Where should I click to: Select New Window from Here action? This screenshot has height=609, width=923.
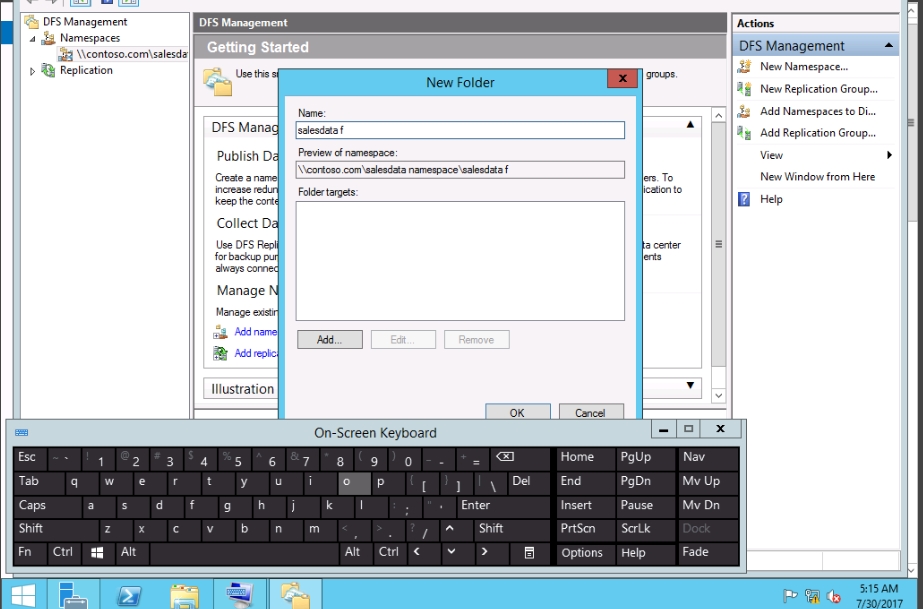pyautogui.click(x=817, y=177)
